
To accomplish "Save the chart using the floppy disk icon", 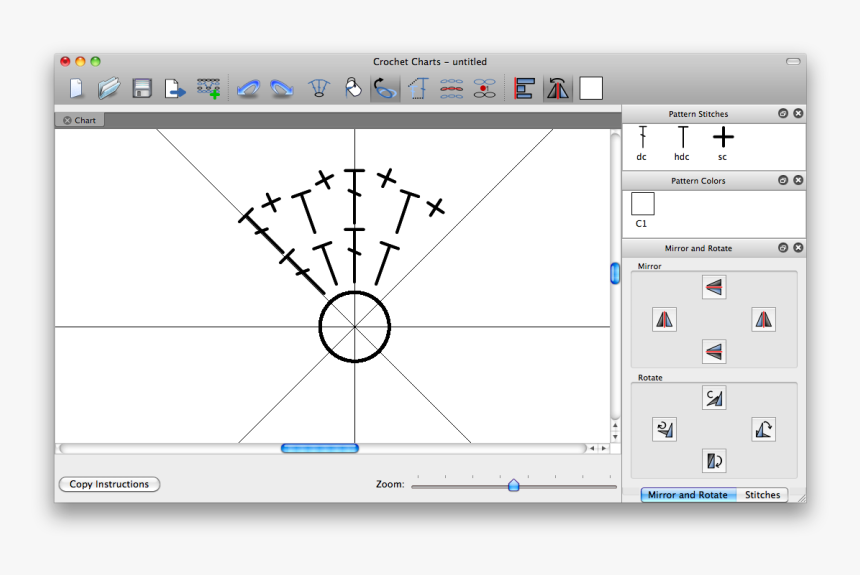I will [142, 89].
